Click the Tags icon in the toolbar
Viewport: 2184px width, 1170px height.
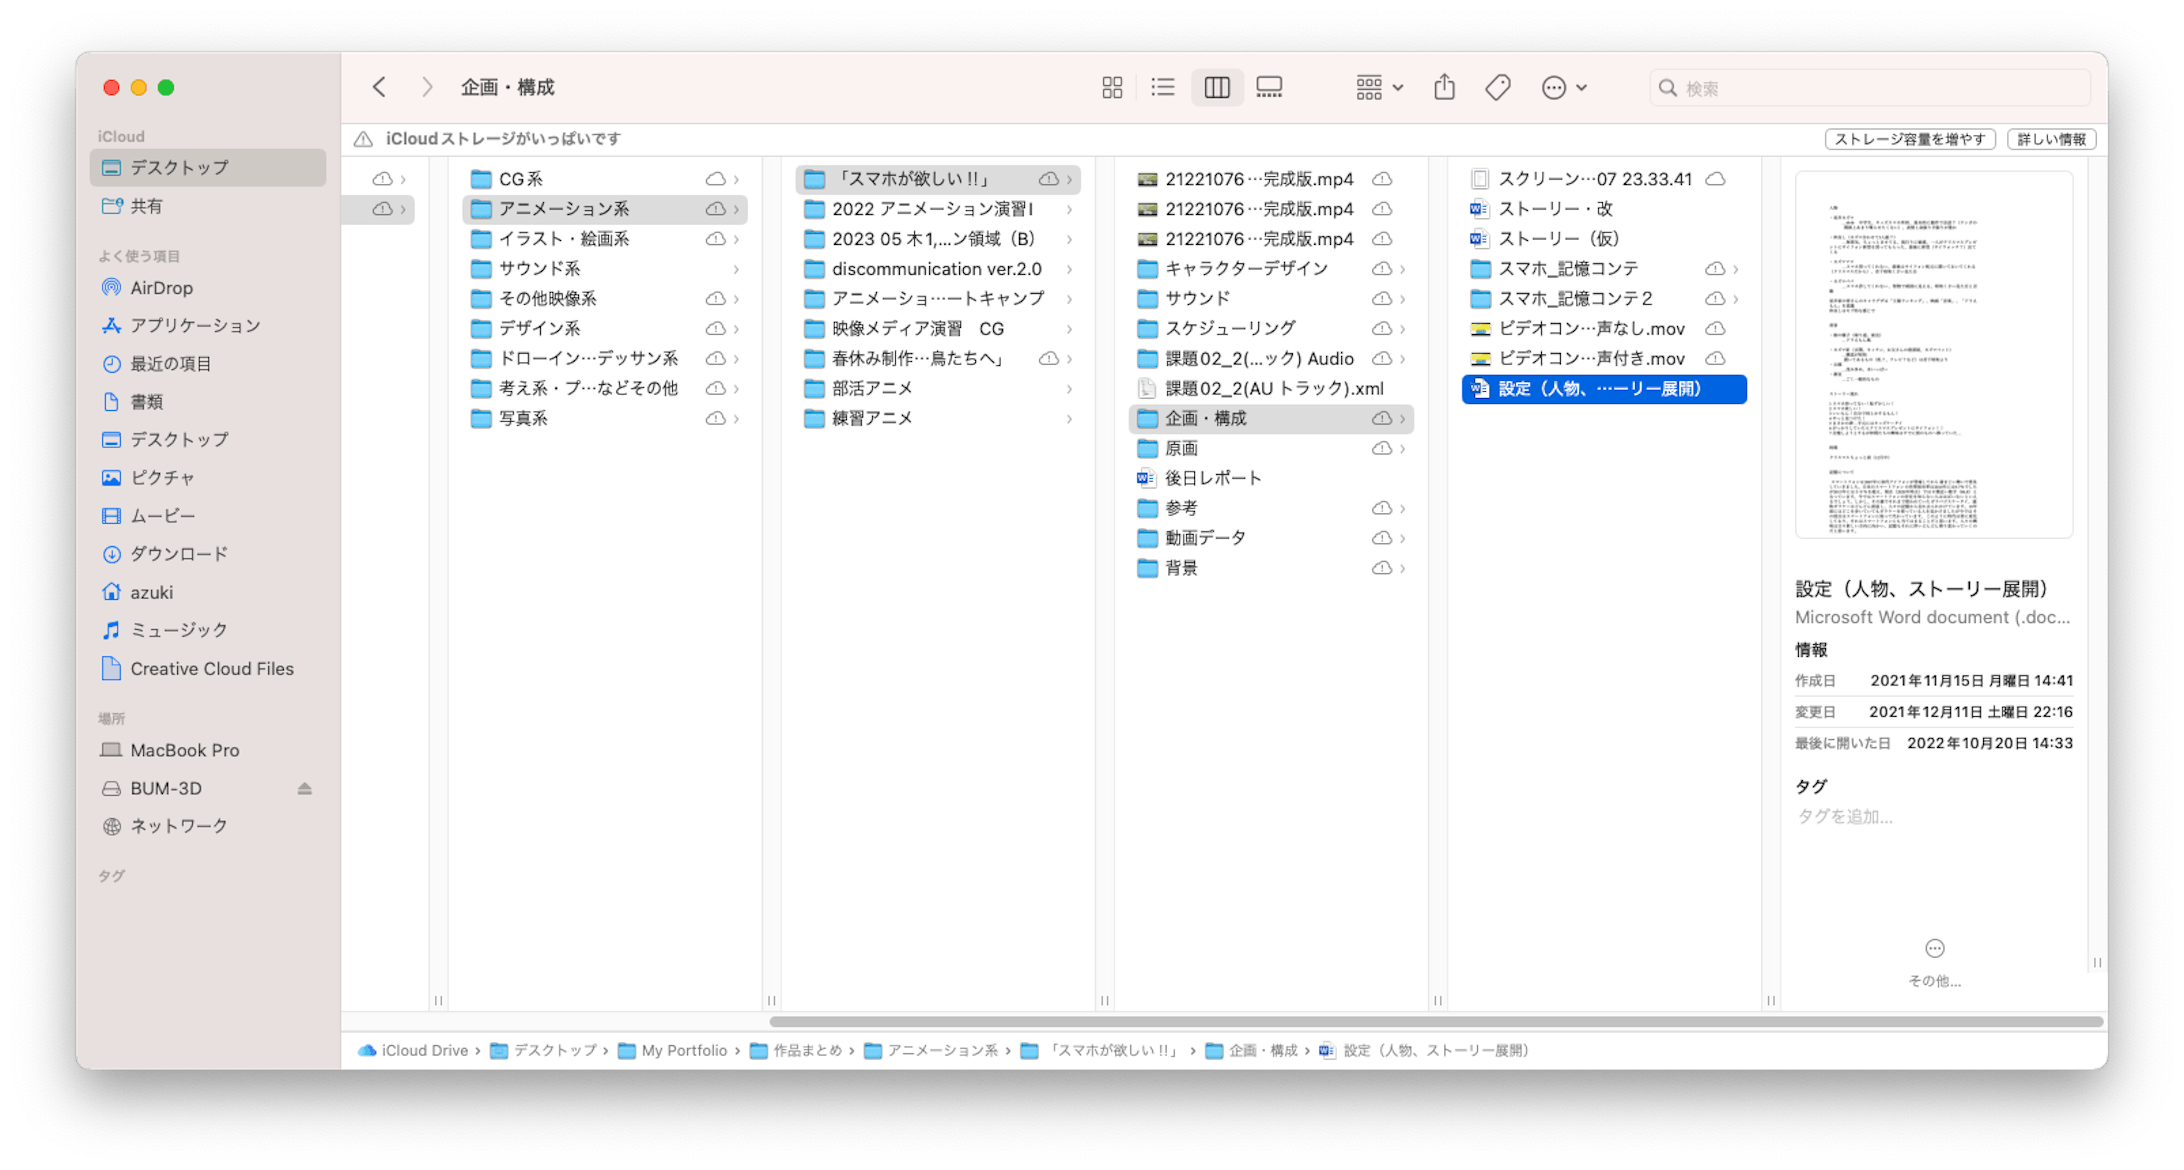coord(1497,87)
